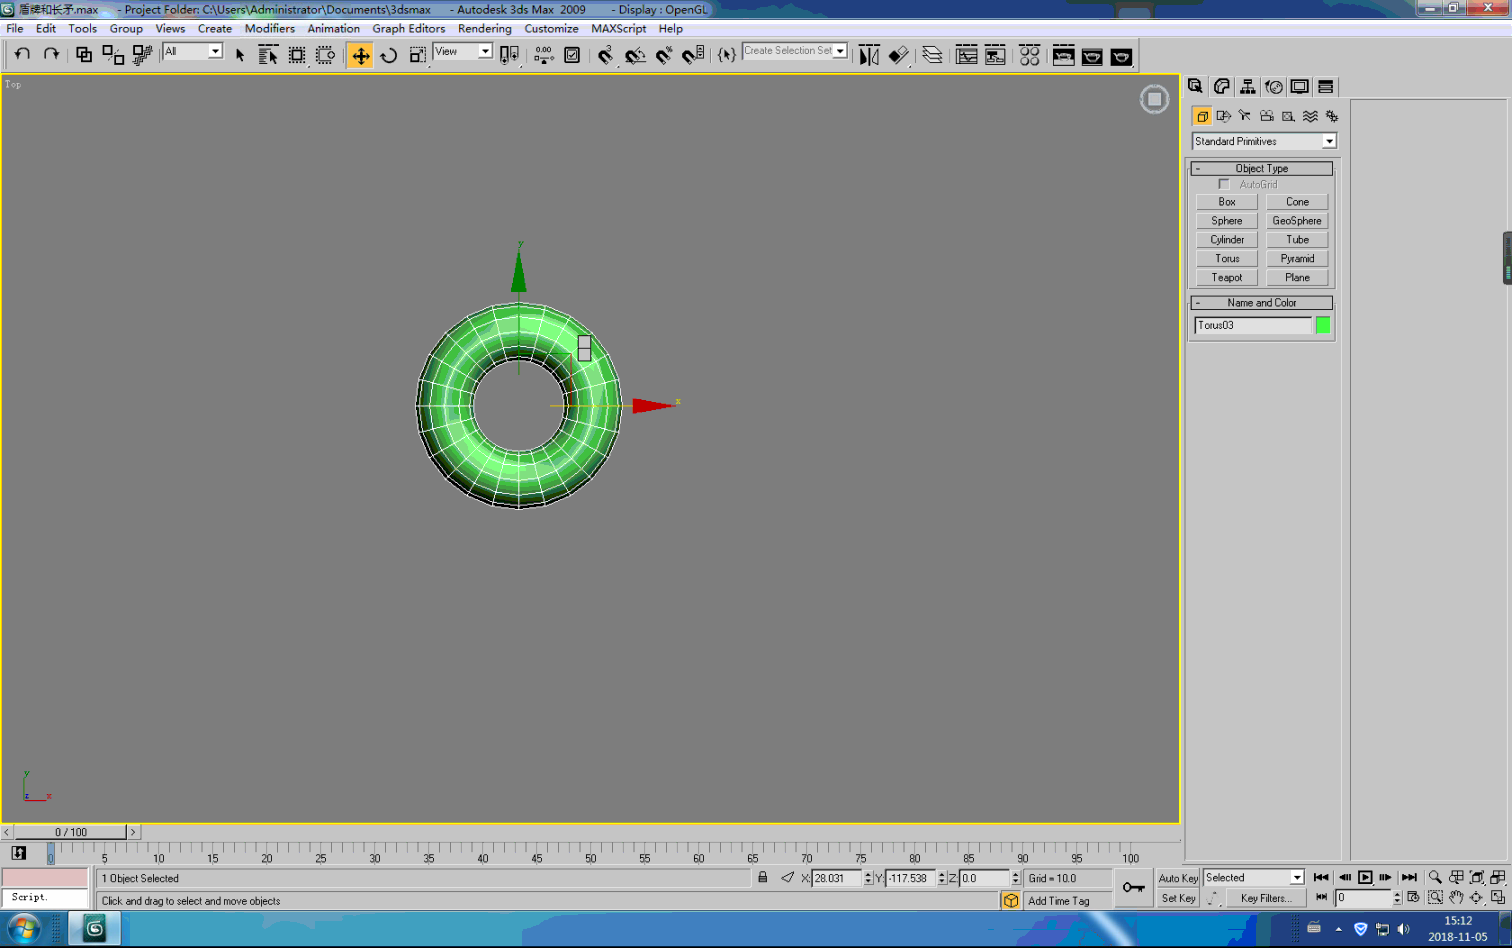Open the Layer Manager icon
The width and height of the screenshot is (1512, 948).
click(932, 55)
